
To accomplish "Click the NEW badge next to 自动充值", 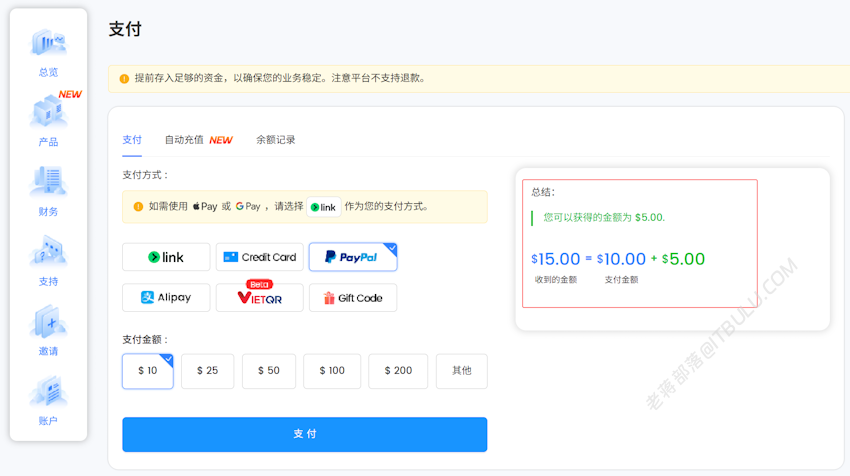I will [x=221, y=140].
